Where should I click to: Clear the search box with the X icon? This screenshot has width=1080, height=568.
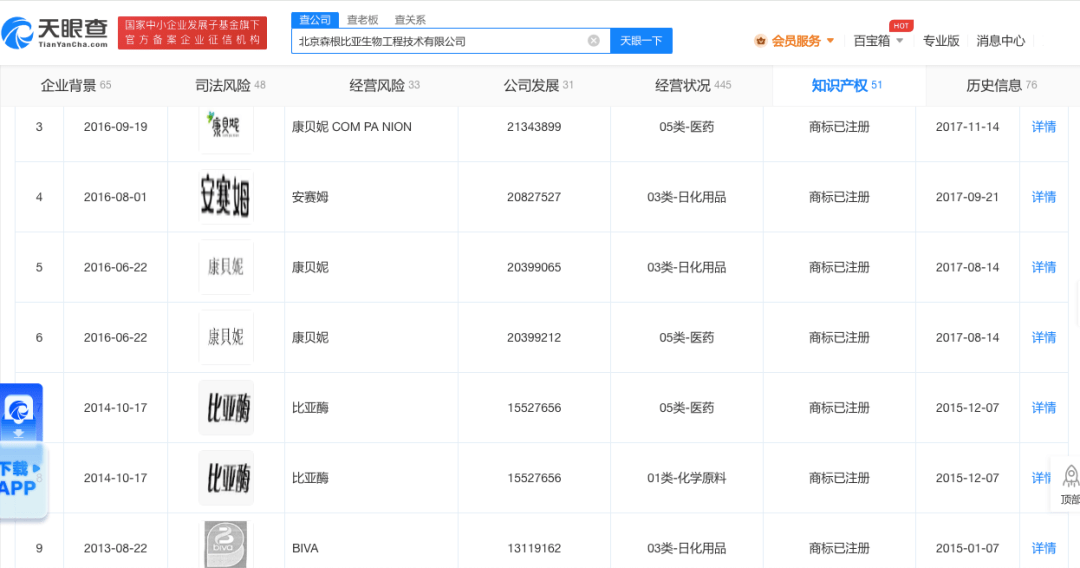coord(593,41)
